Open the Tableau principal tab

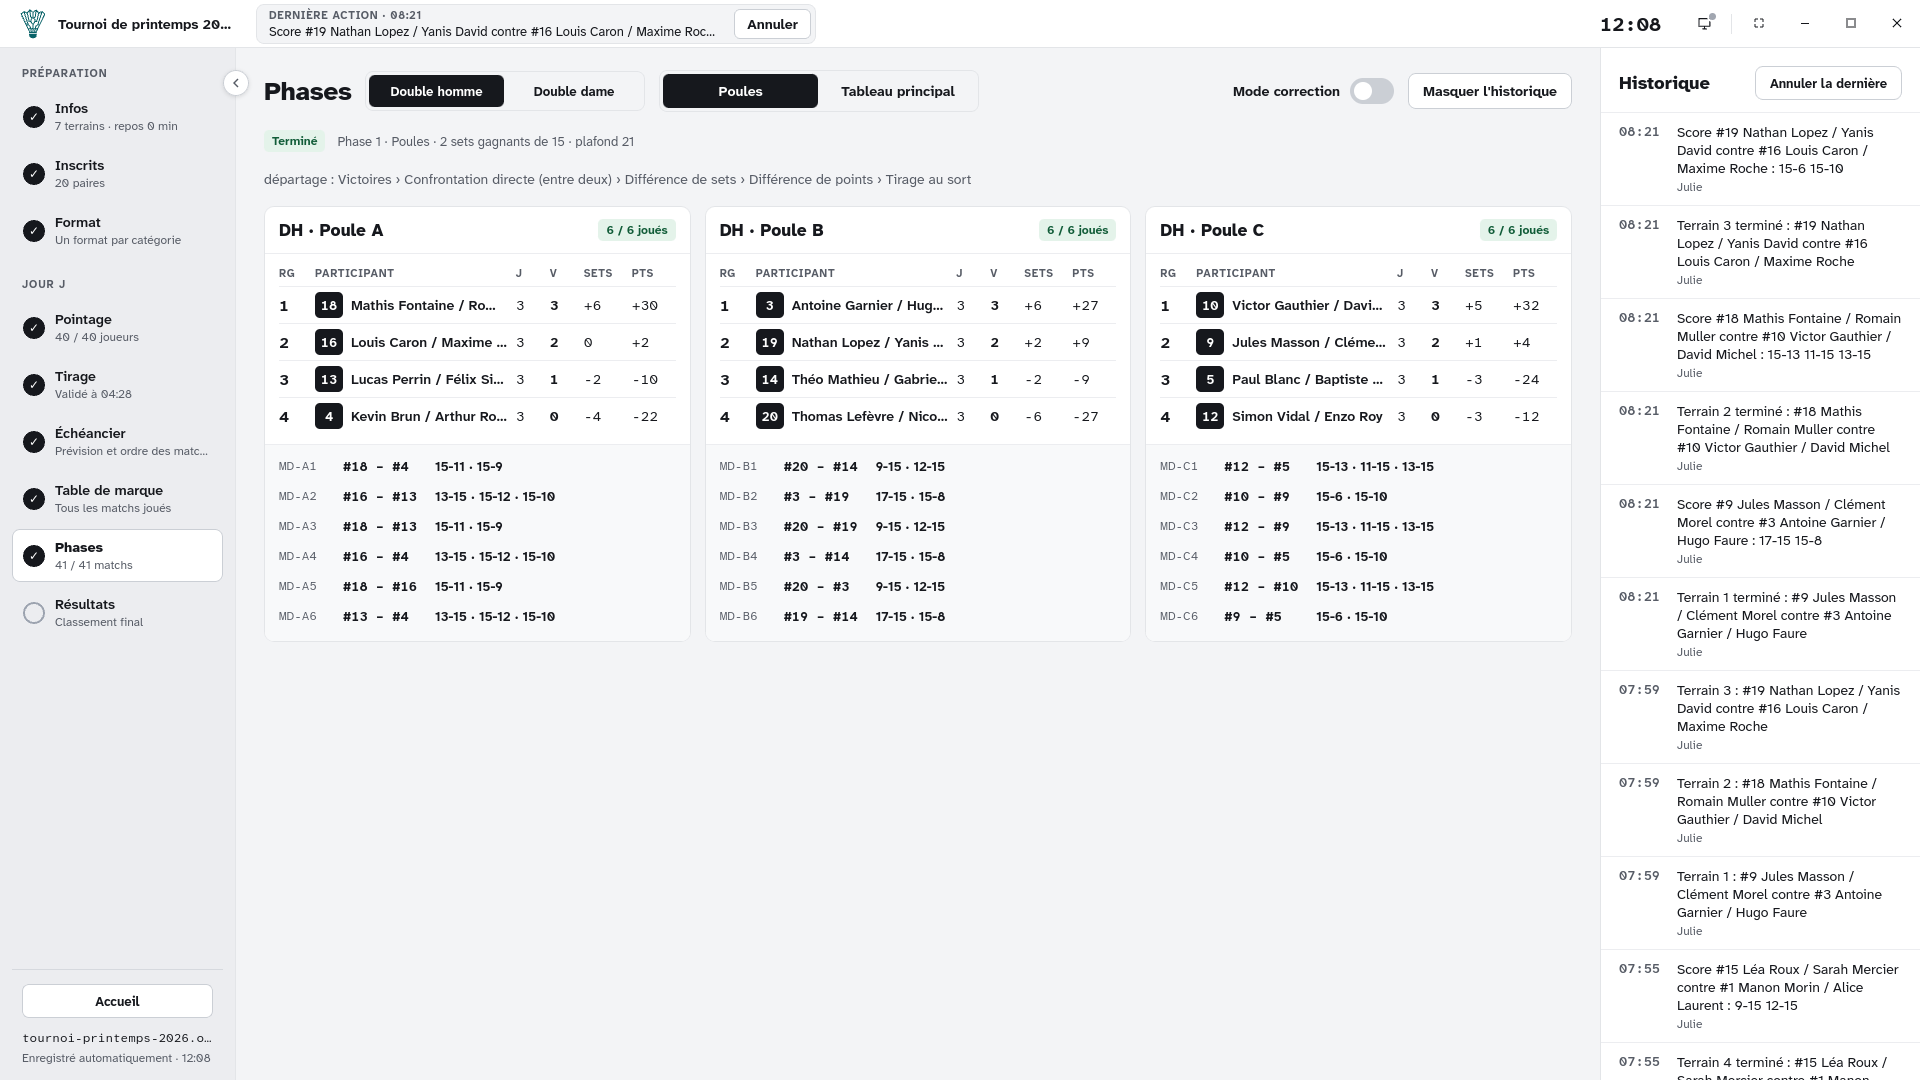tap(898, 91)
